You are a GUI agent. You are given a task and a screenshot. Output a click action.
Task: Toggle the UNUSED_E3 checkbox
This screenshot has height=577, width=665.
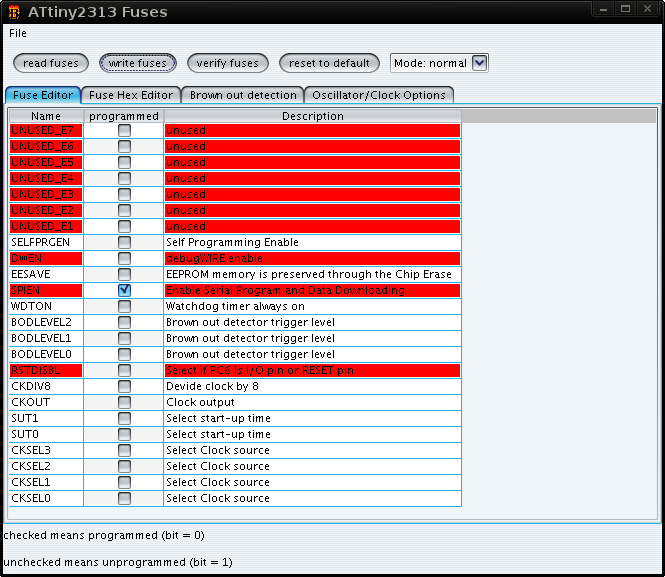(x=124, y=194)
